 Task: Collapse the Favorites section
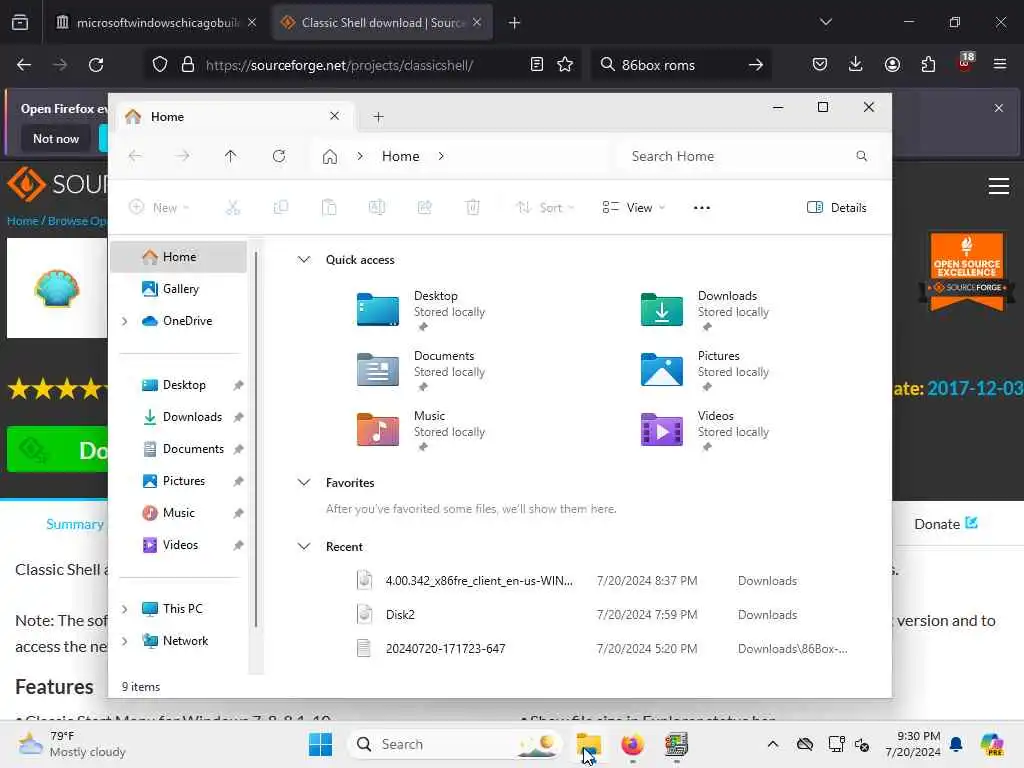[304, 483]
